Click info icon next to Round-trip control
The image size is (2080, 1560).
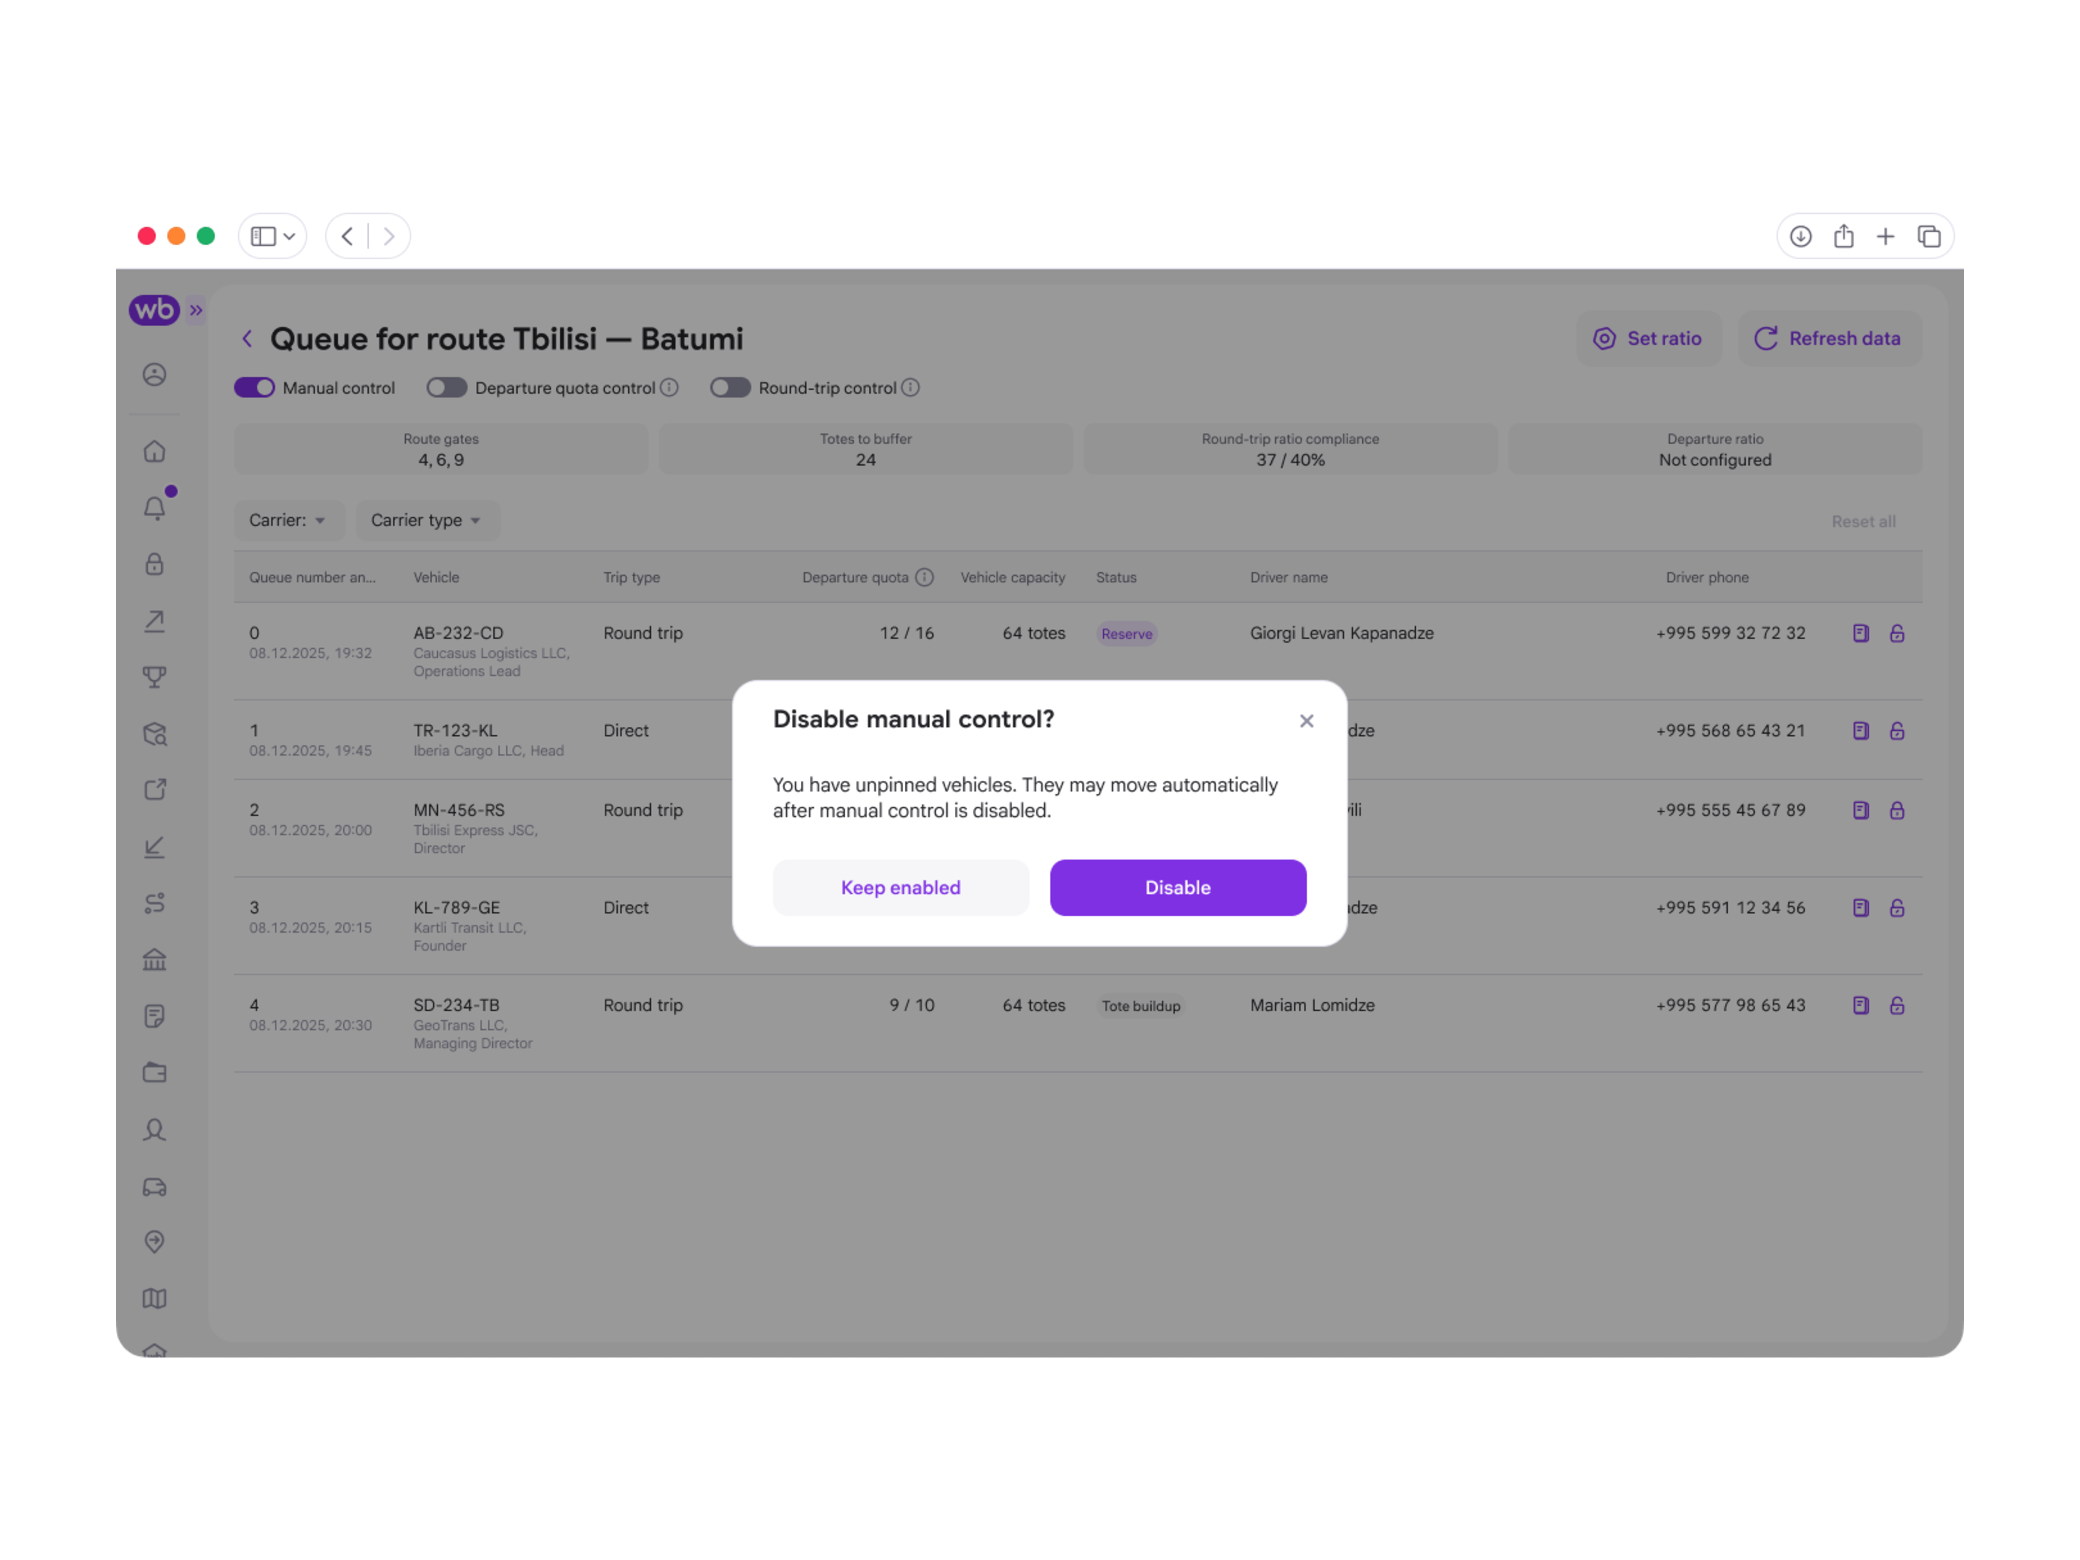910,388
